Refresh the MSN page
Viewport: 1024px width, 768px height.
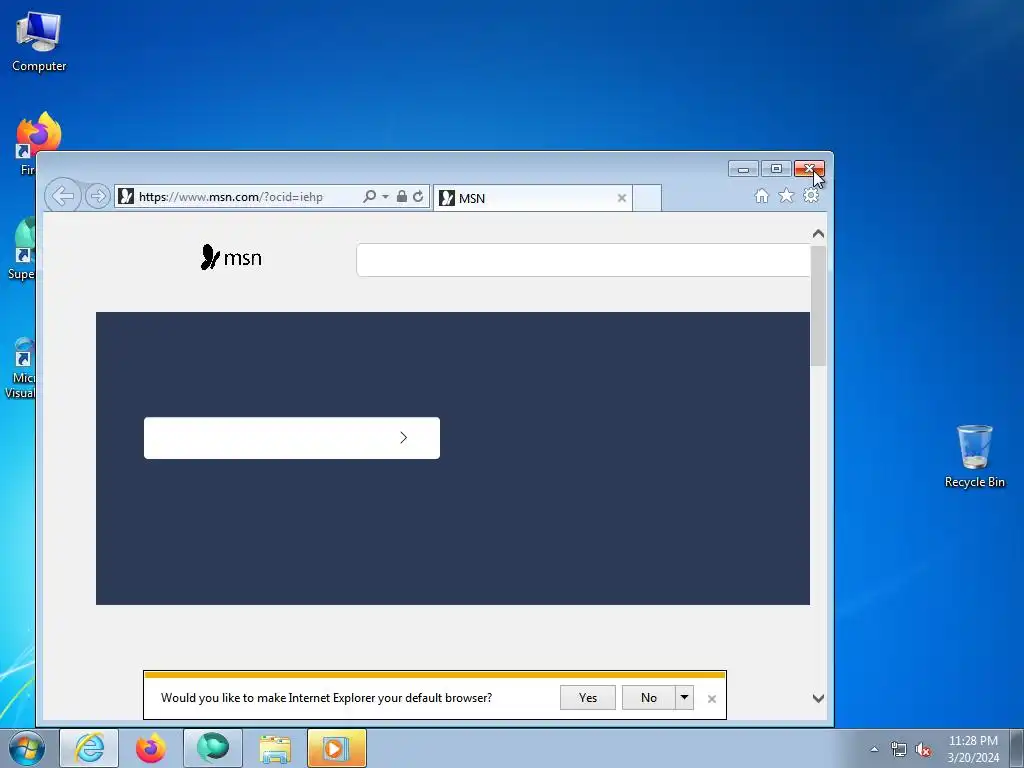click(x=418, y=196)
